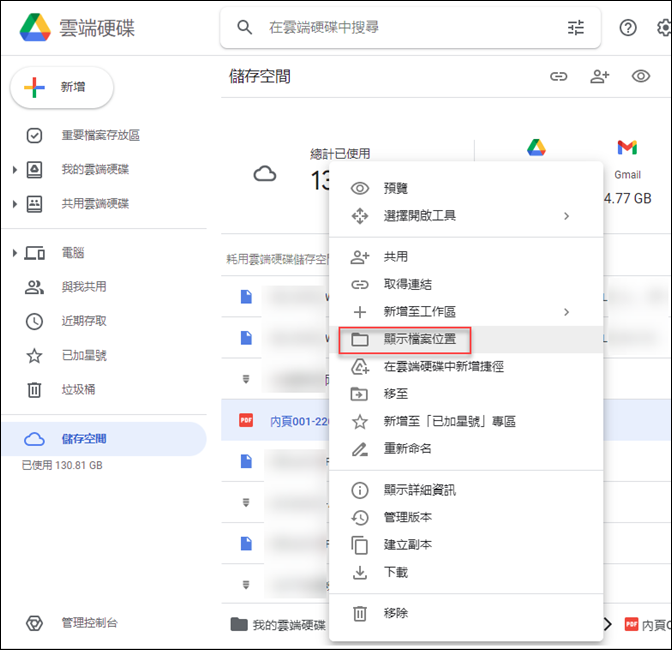Click the 近期存取 clock icon in sidebar
This screenshot has width=672, height=650.
tap(34, 321)
